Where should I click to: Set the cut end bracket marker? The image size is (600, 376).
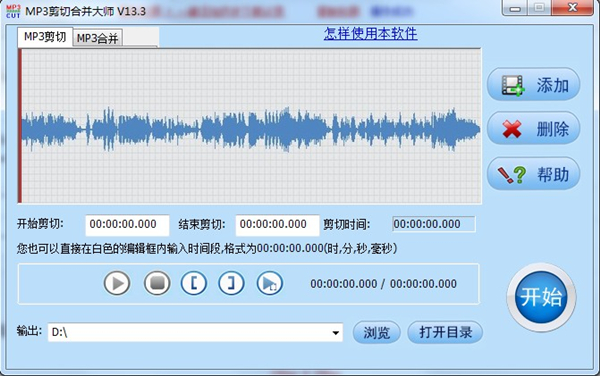point(231,283)
